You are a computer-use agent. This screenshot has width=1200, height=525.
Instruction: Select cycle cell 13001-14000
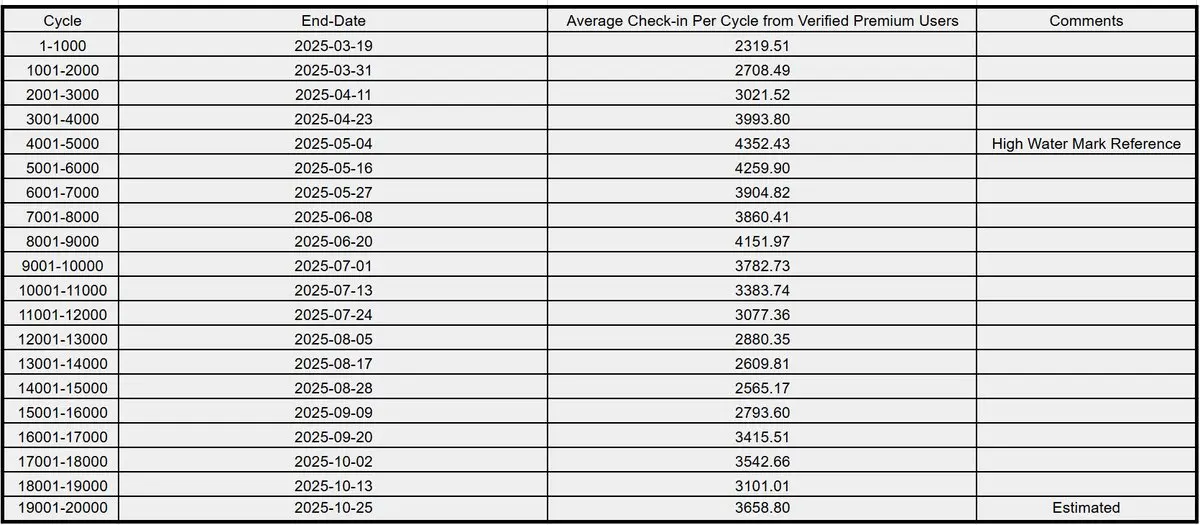pos(62,362)
